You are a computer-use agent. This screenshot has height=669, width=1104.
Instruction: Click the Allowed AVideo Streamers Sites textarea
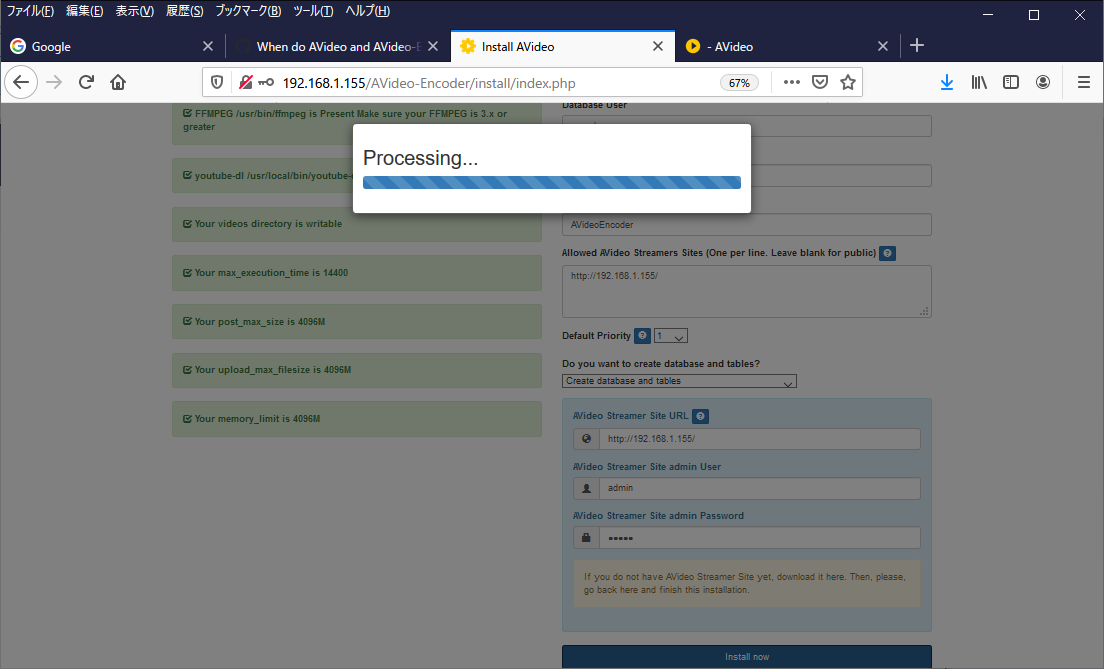(x=746, y=291)
